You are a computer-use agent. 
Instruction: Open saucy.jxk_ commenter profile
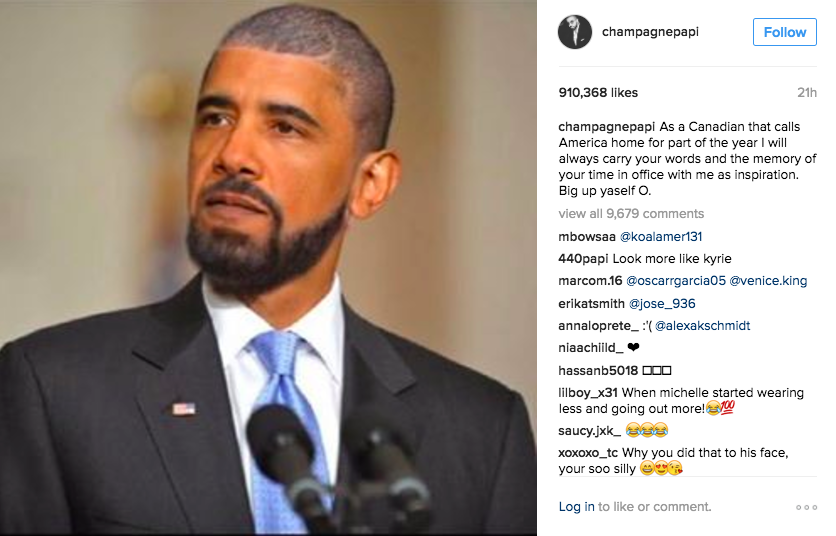[x=589, y=430]
